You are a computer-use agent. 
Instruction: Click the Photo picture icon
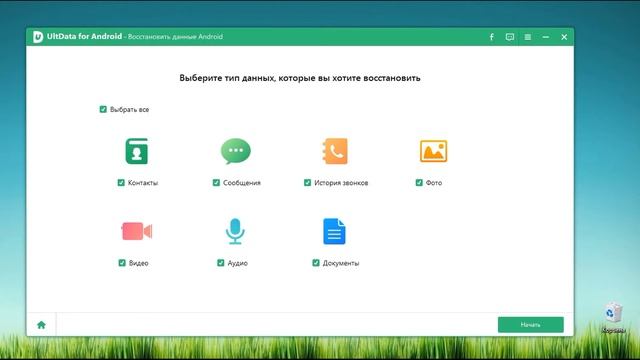[x=433, y=151]
